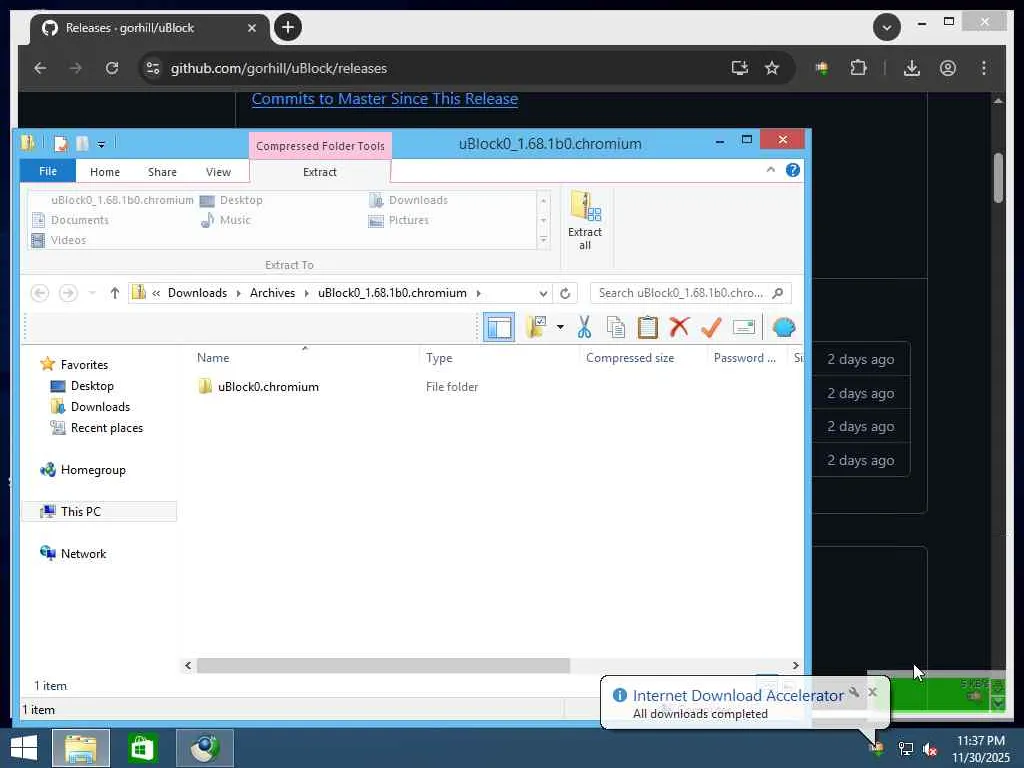Click Chrome reload page button

(112, 68)
